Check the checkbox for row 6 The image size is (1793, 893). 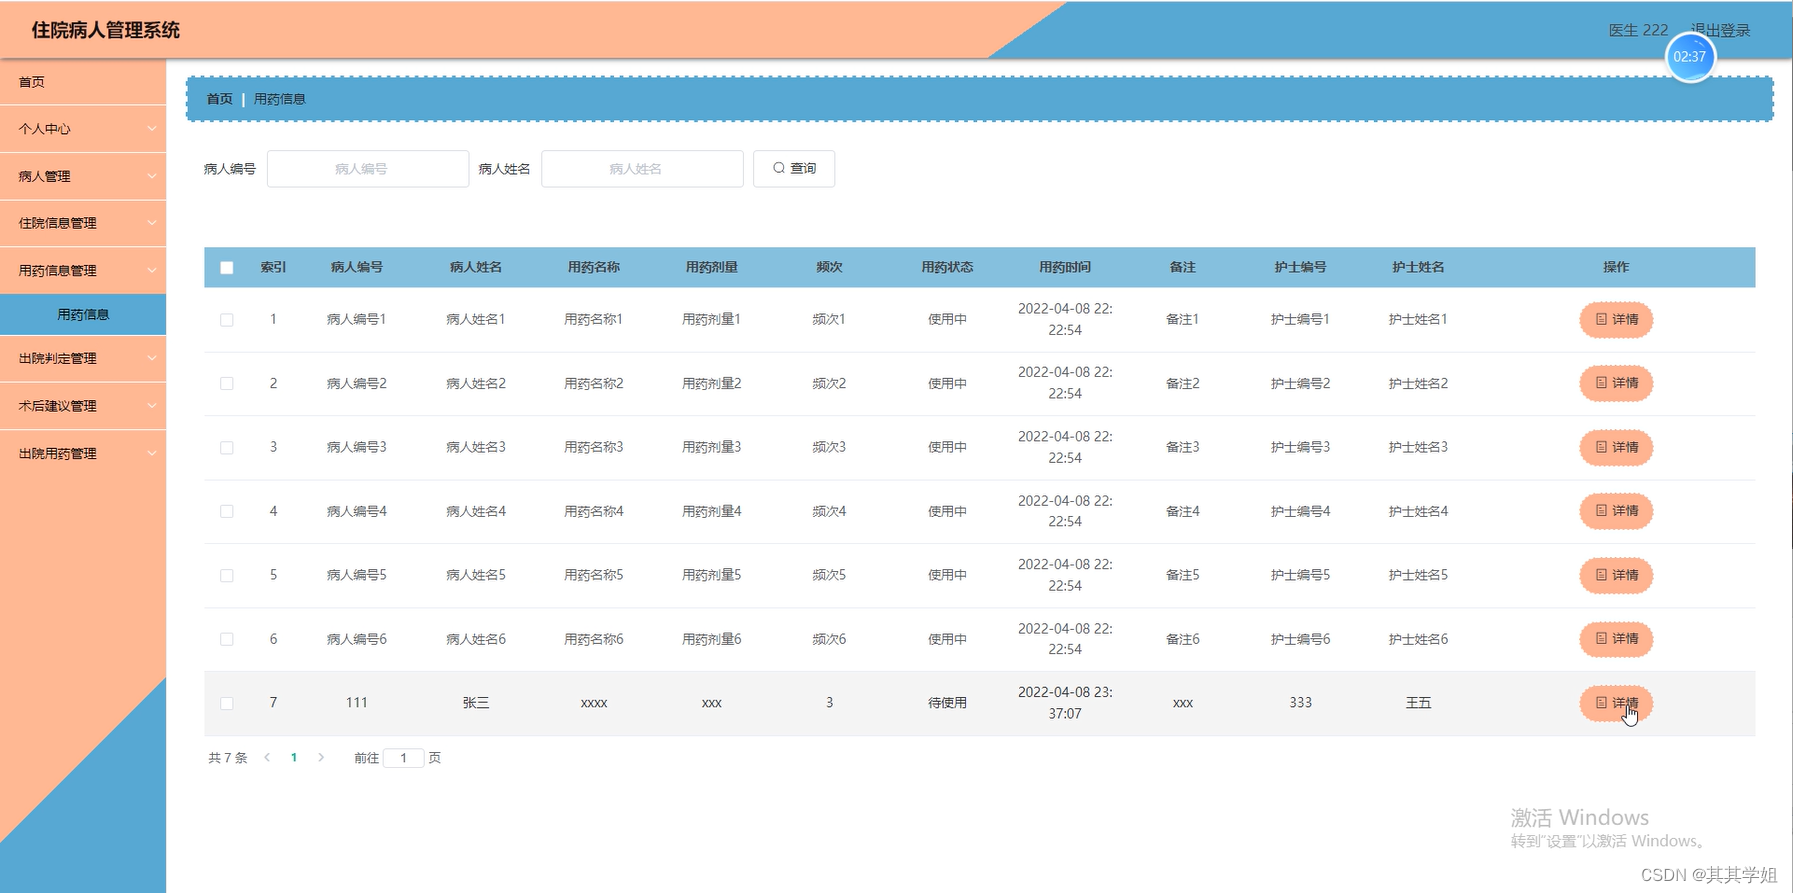tap(227, 640)
